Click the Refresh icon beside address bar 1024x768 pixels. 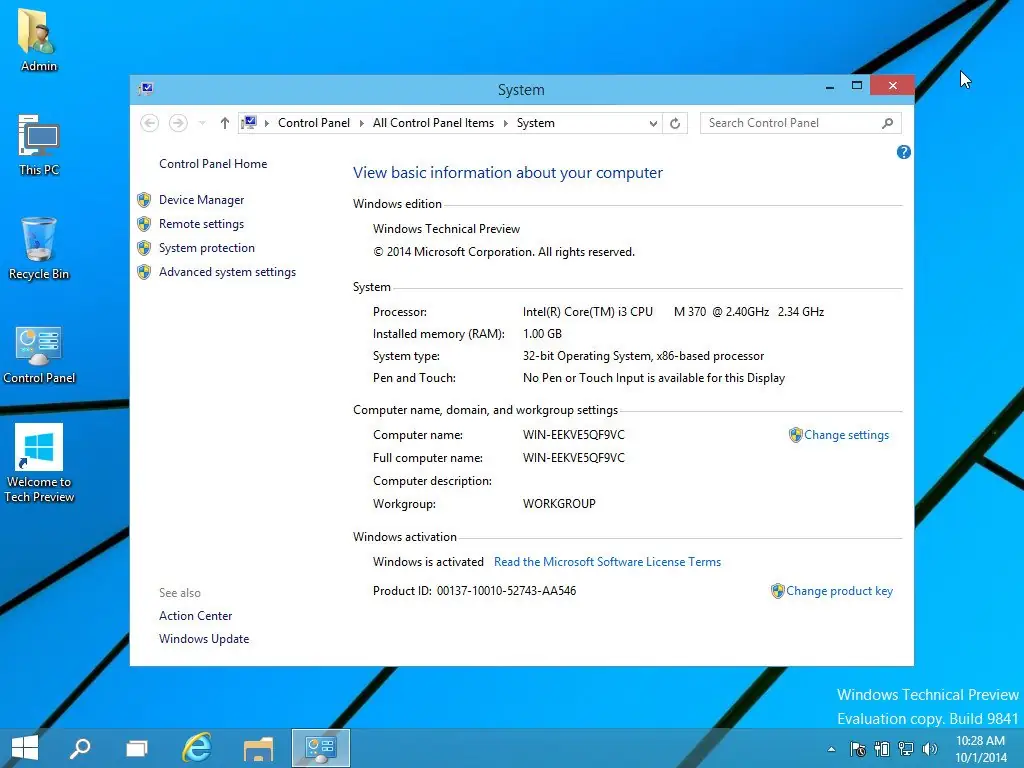[675, 122]
